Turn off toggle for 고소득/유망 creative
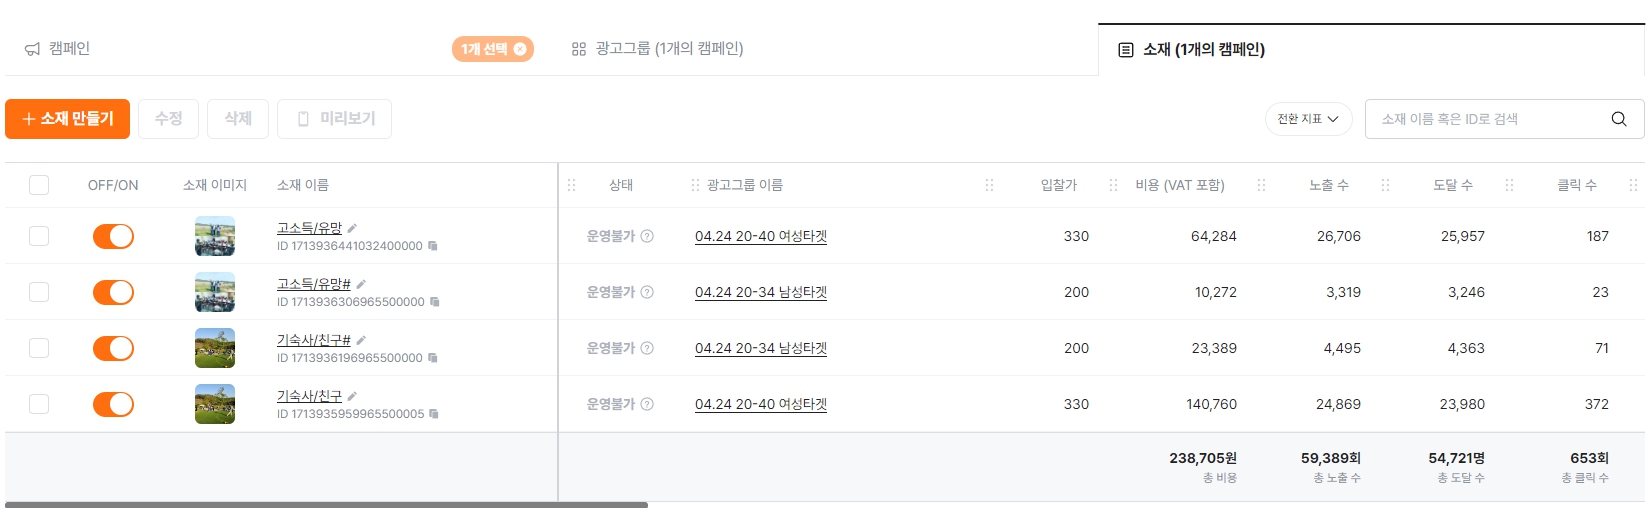This screenshot has width=1650, height=508. [113, 236]
